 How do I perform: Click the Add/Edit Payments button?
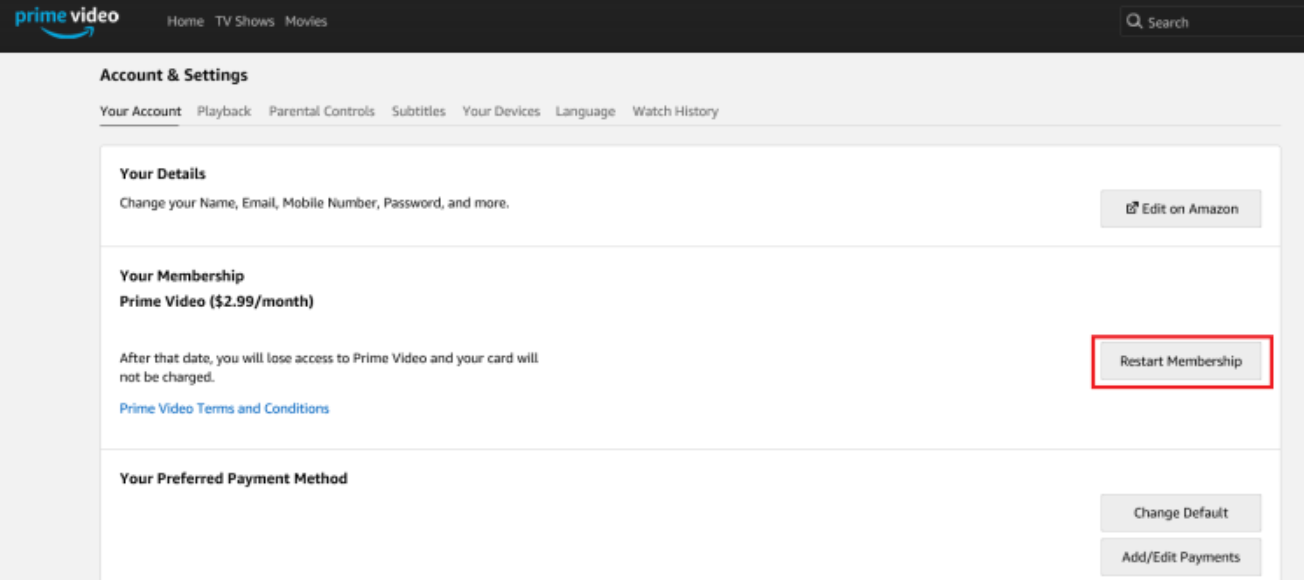coord(1181,557)
